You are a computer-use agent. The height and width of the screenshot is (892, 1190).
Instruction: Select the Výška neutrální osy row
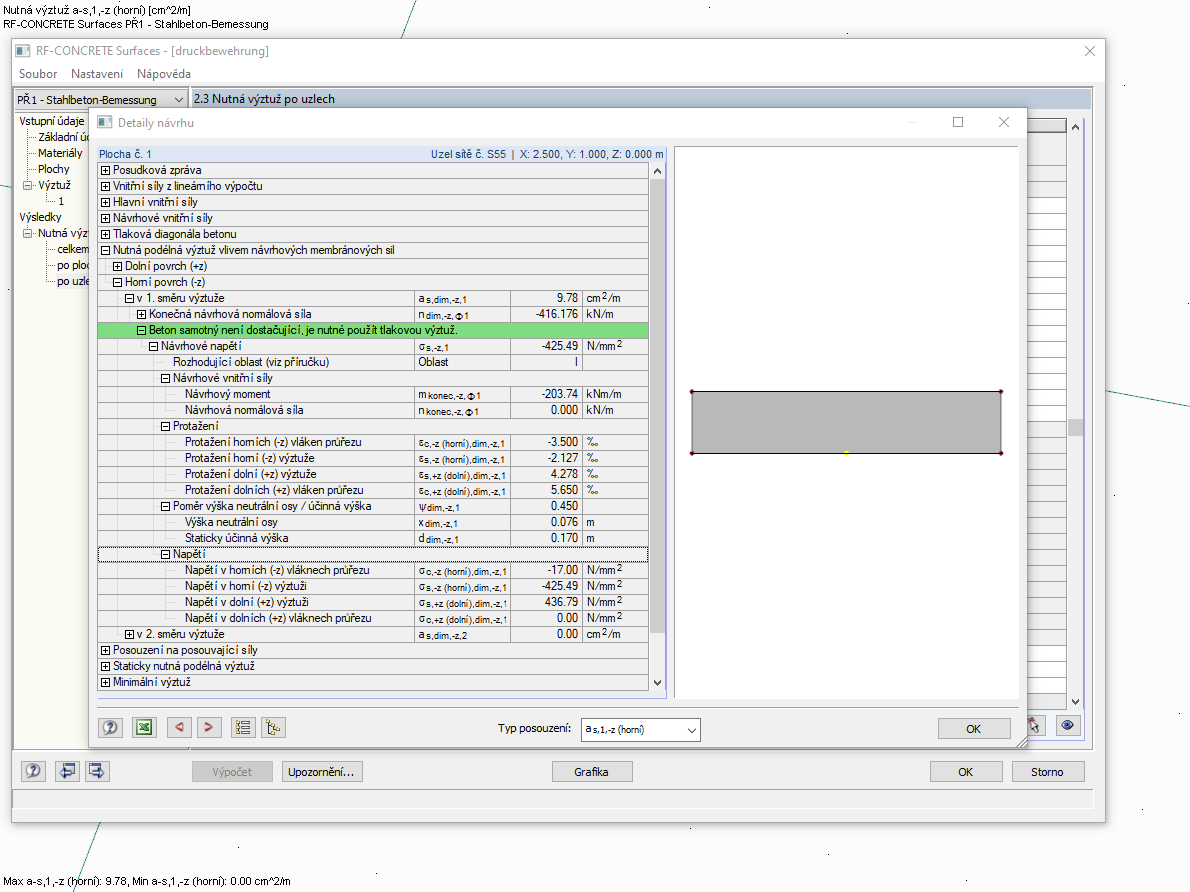[373, 522]
